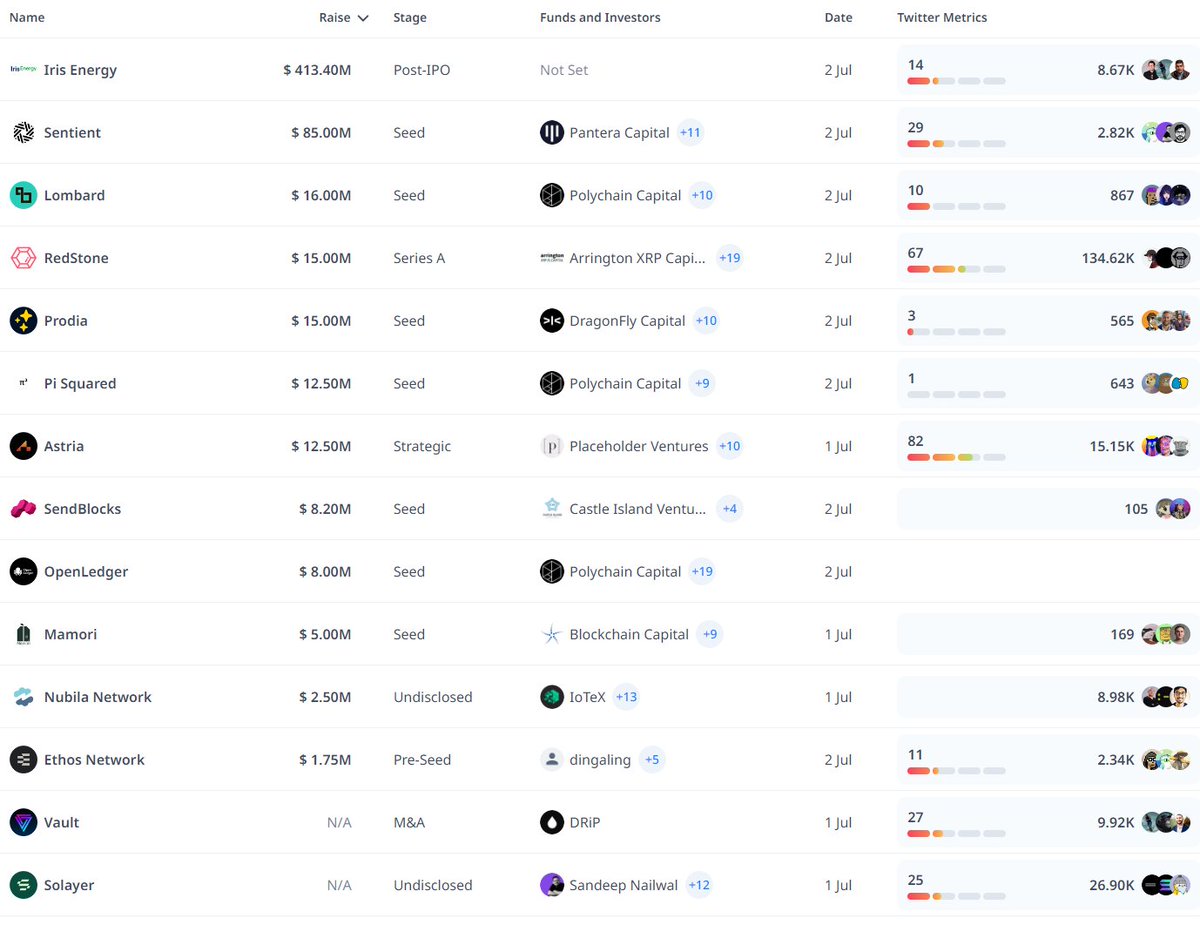Expand the +4 investors badge for SendBlocks
1200x925 pixels.
click(x=730, y=509)
